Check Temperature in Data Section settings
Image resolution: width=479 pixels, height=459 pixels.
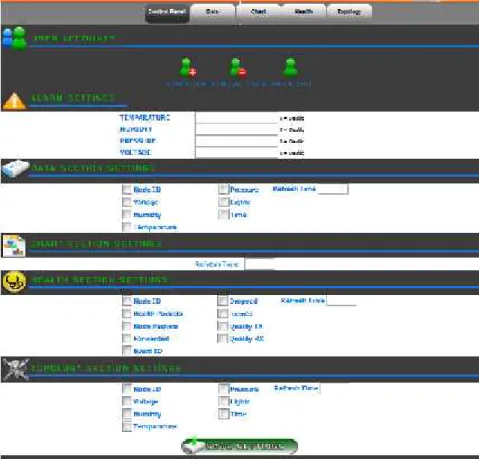tap(127, 227)
